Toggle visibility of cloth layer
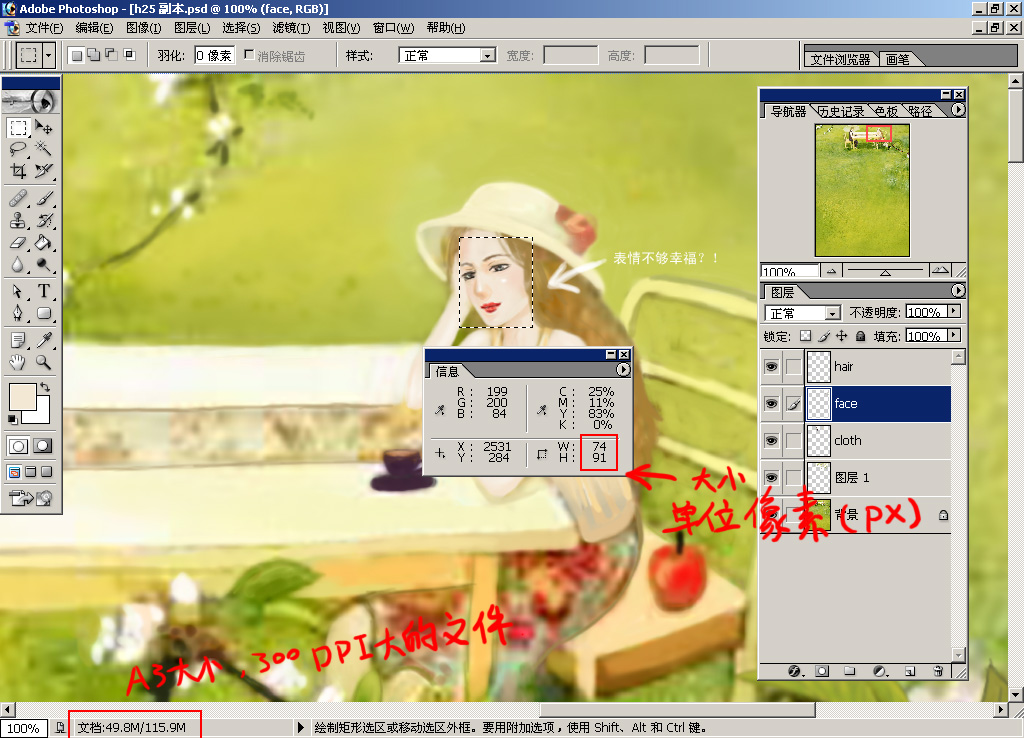Image resolution: width=1024 pixels, height=738 pixels. [x=771, y=440]
